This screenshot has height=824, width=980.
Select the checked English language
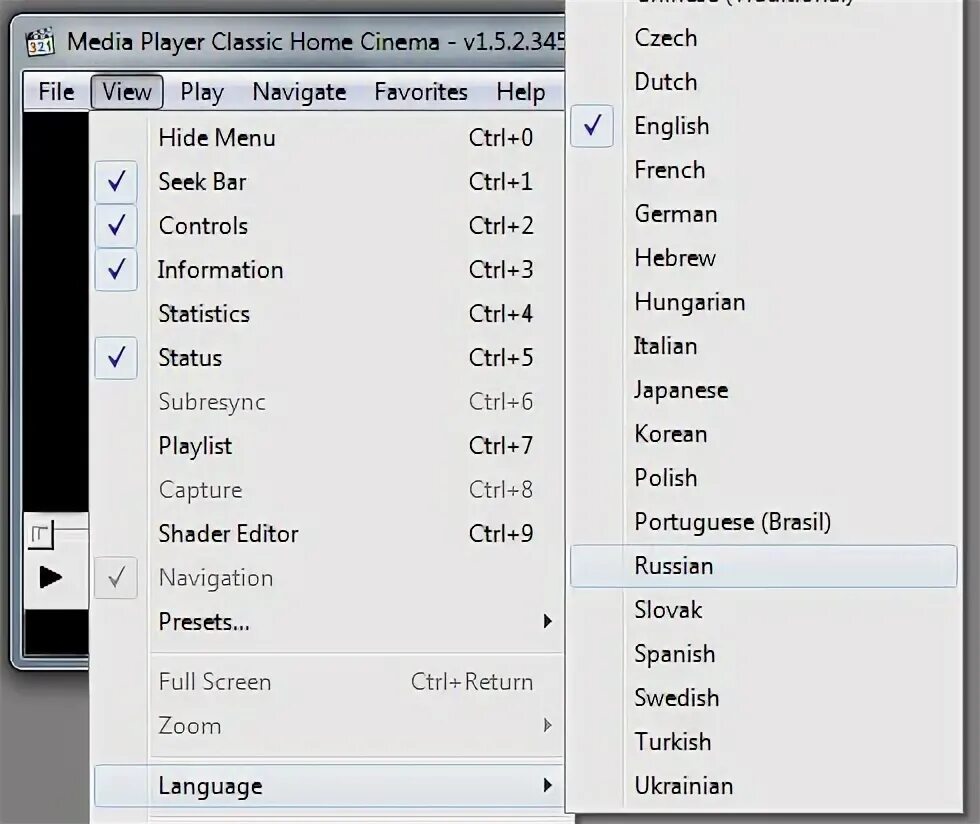[x=764, y=126]
